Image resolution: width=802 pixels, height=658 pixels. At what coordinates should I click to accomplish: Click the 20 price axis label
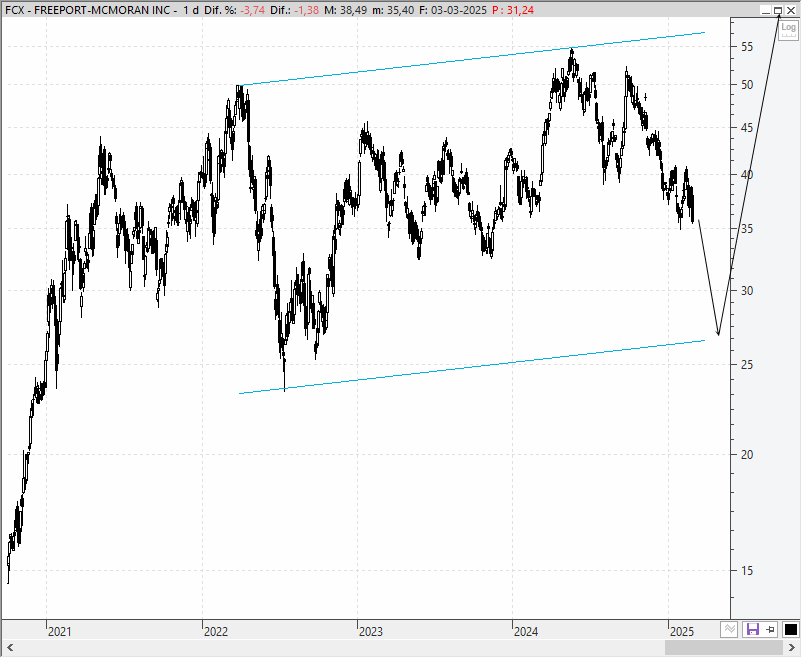click(747, 455)
